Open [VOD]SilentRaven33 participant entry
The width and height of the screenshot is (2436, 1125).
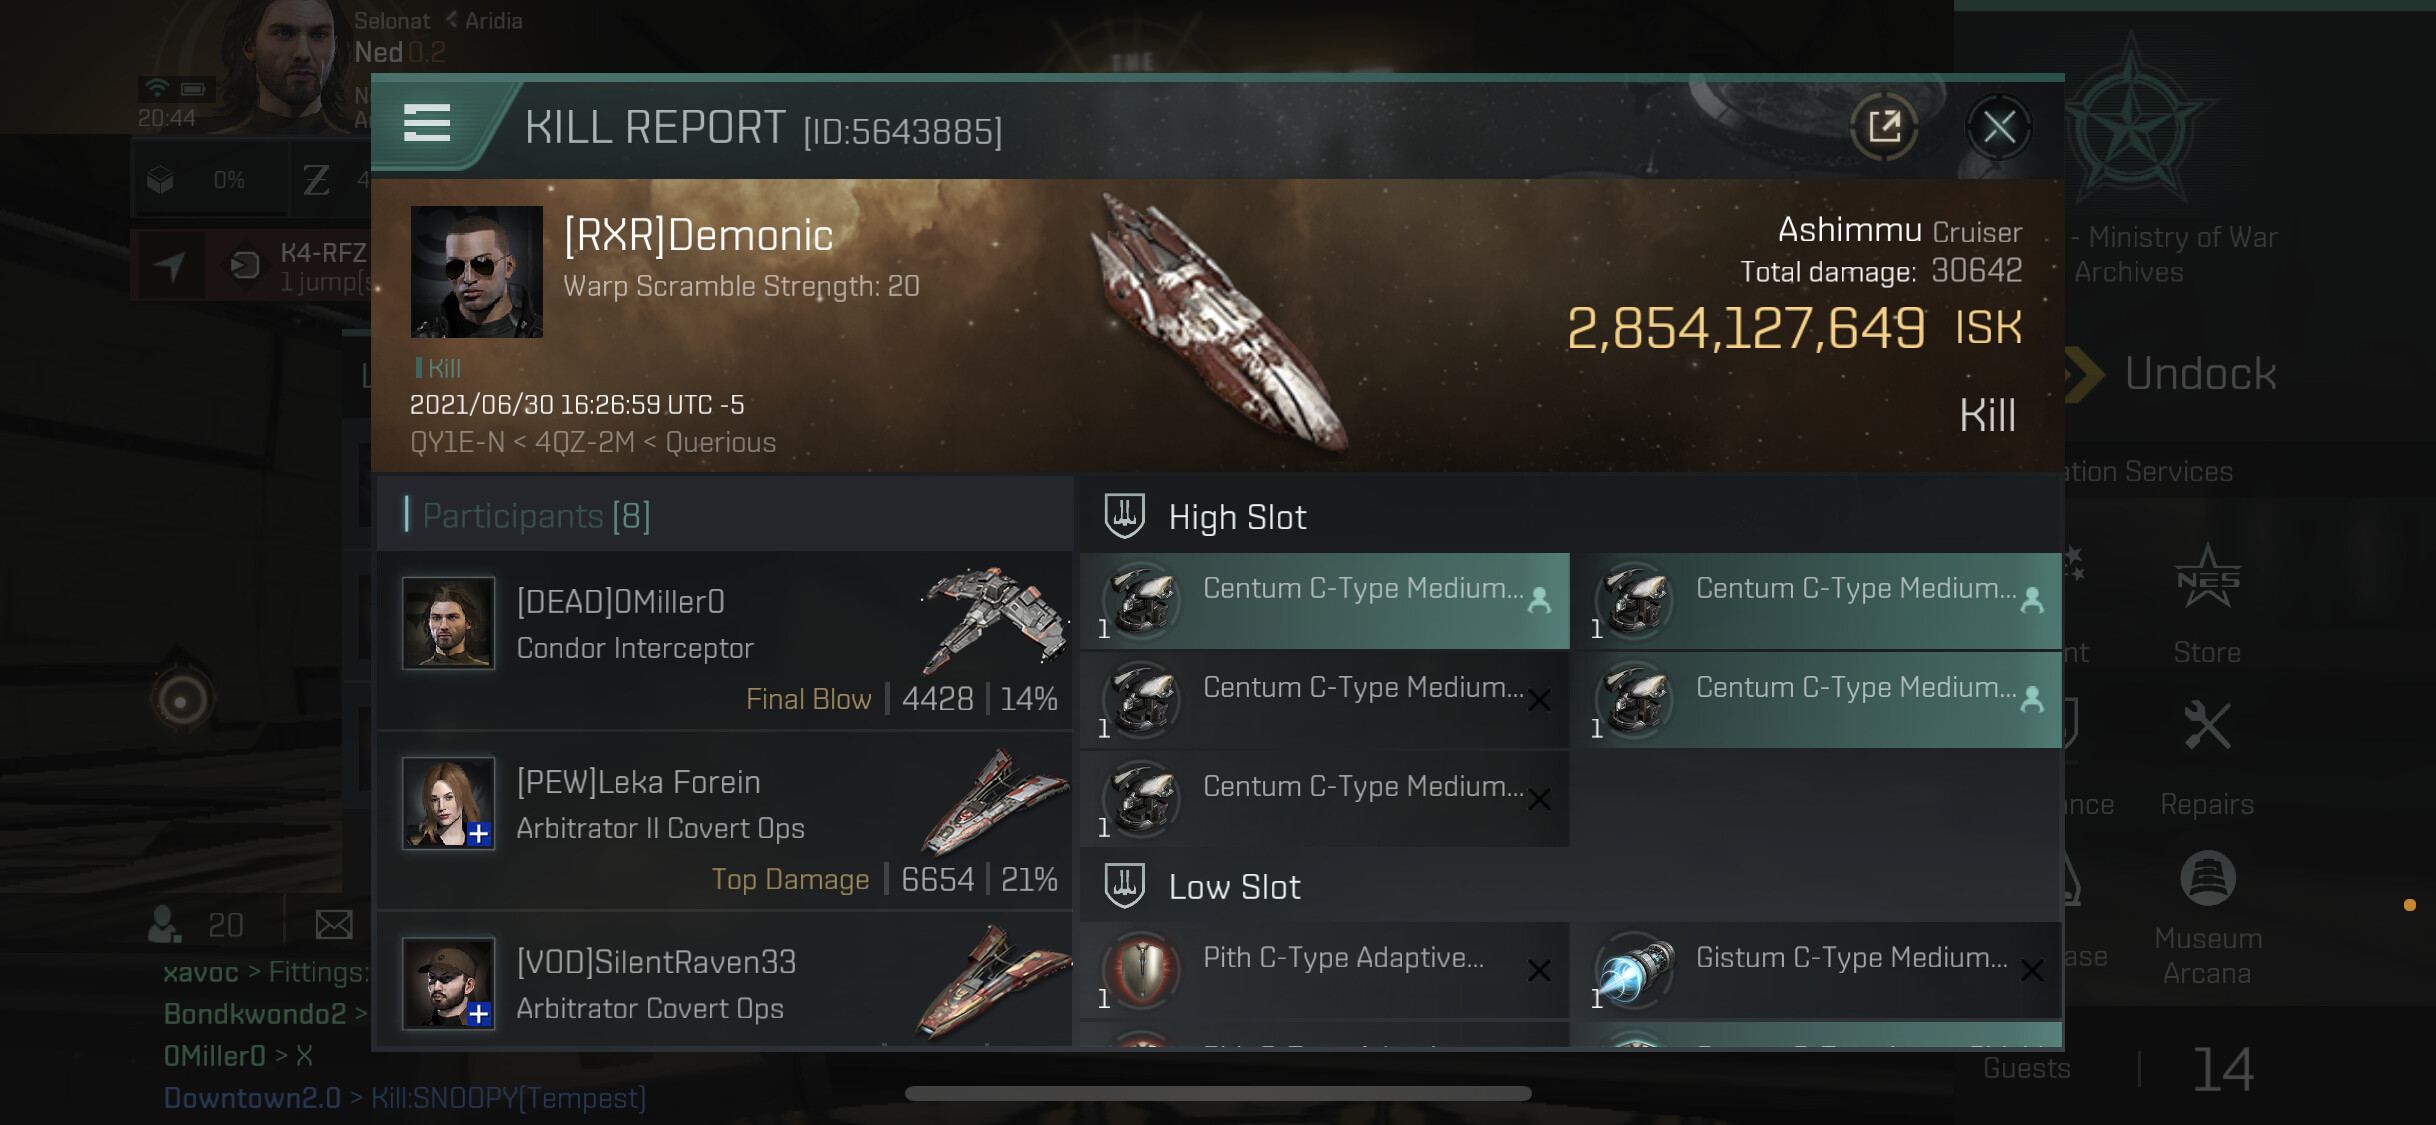(x=724, y=980)
